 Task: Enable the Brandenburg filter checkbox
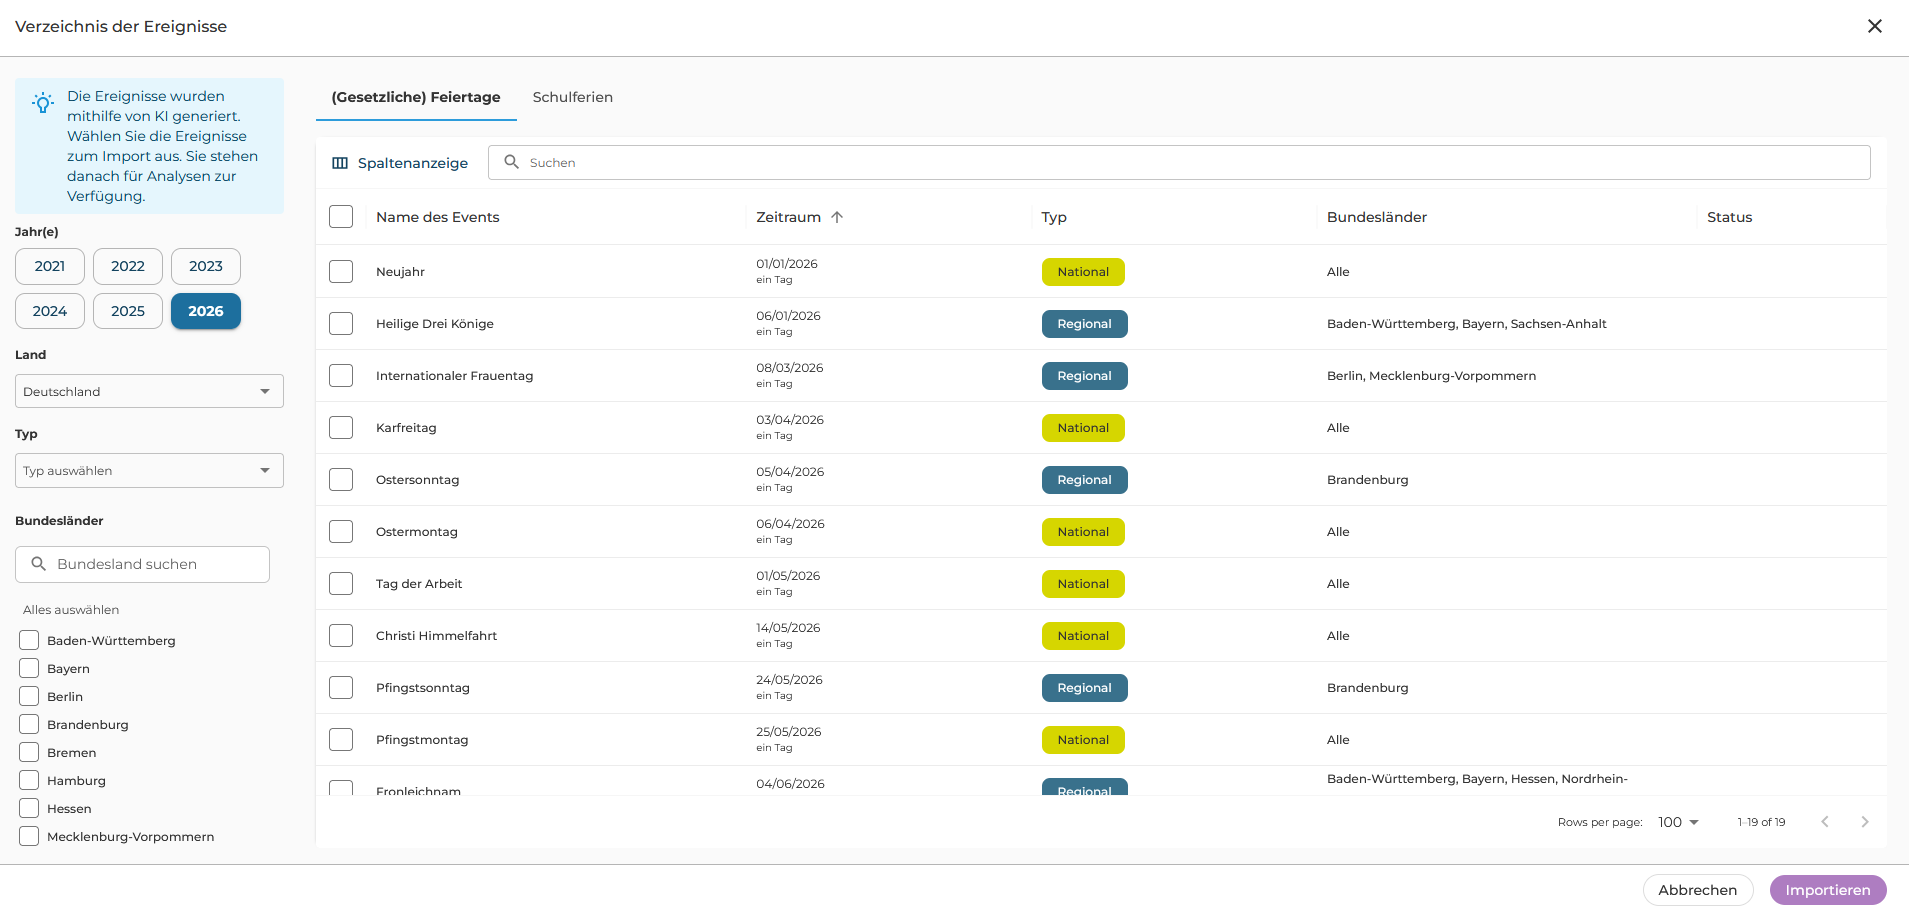pos(29,724)
